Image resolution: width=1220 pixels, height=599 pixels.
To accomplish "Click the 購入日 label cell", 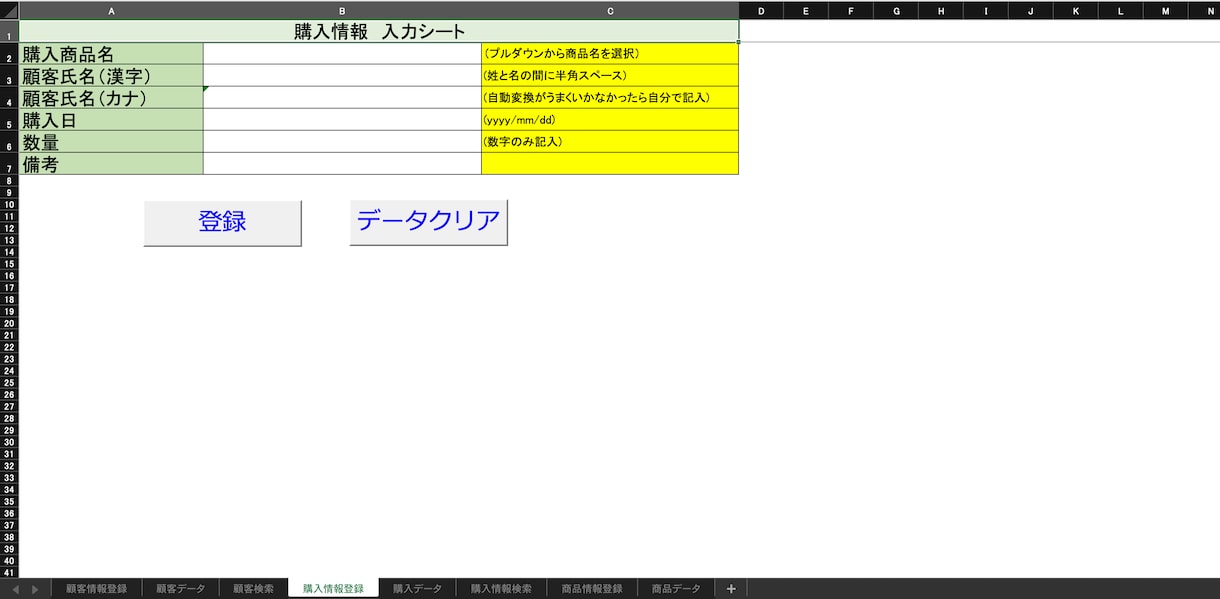I will (111, 120).
